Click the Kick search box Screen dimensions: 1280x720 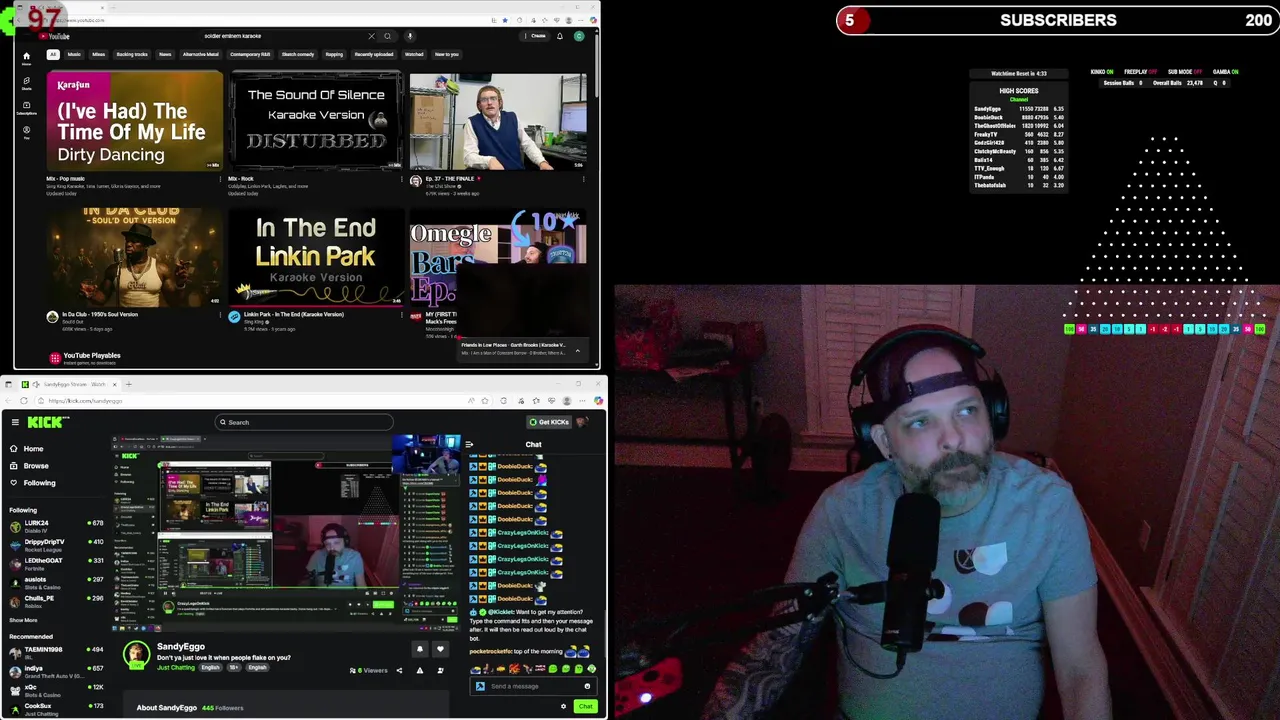coord(304,422)
